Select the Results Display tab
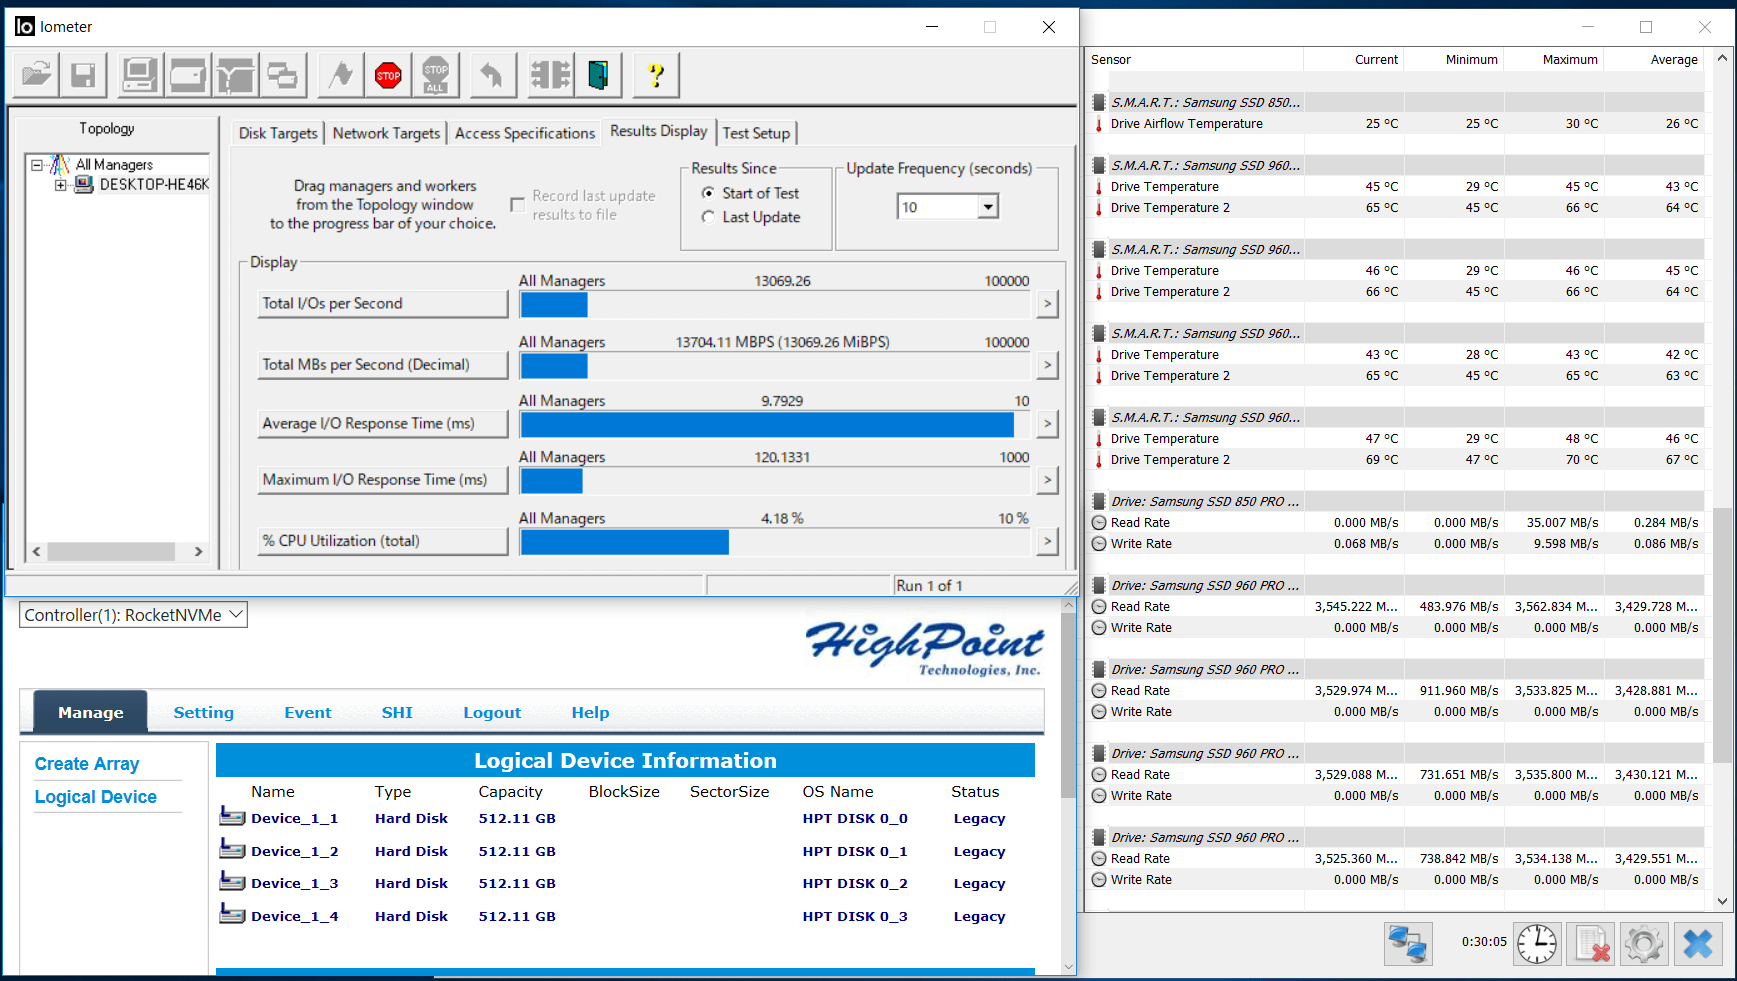 click(658, 131)
